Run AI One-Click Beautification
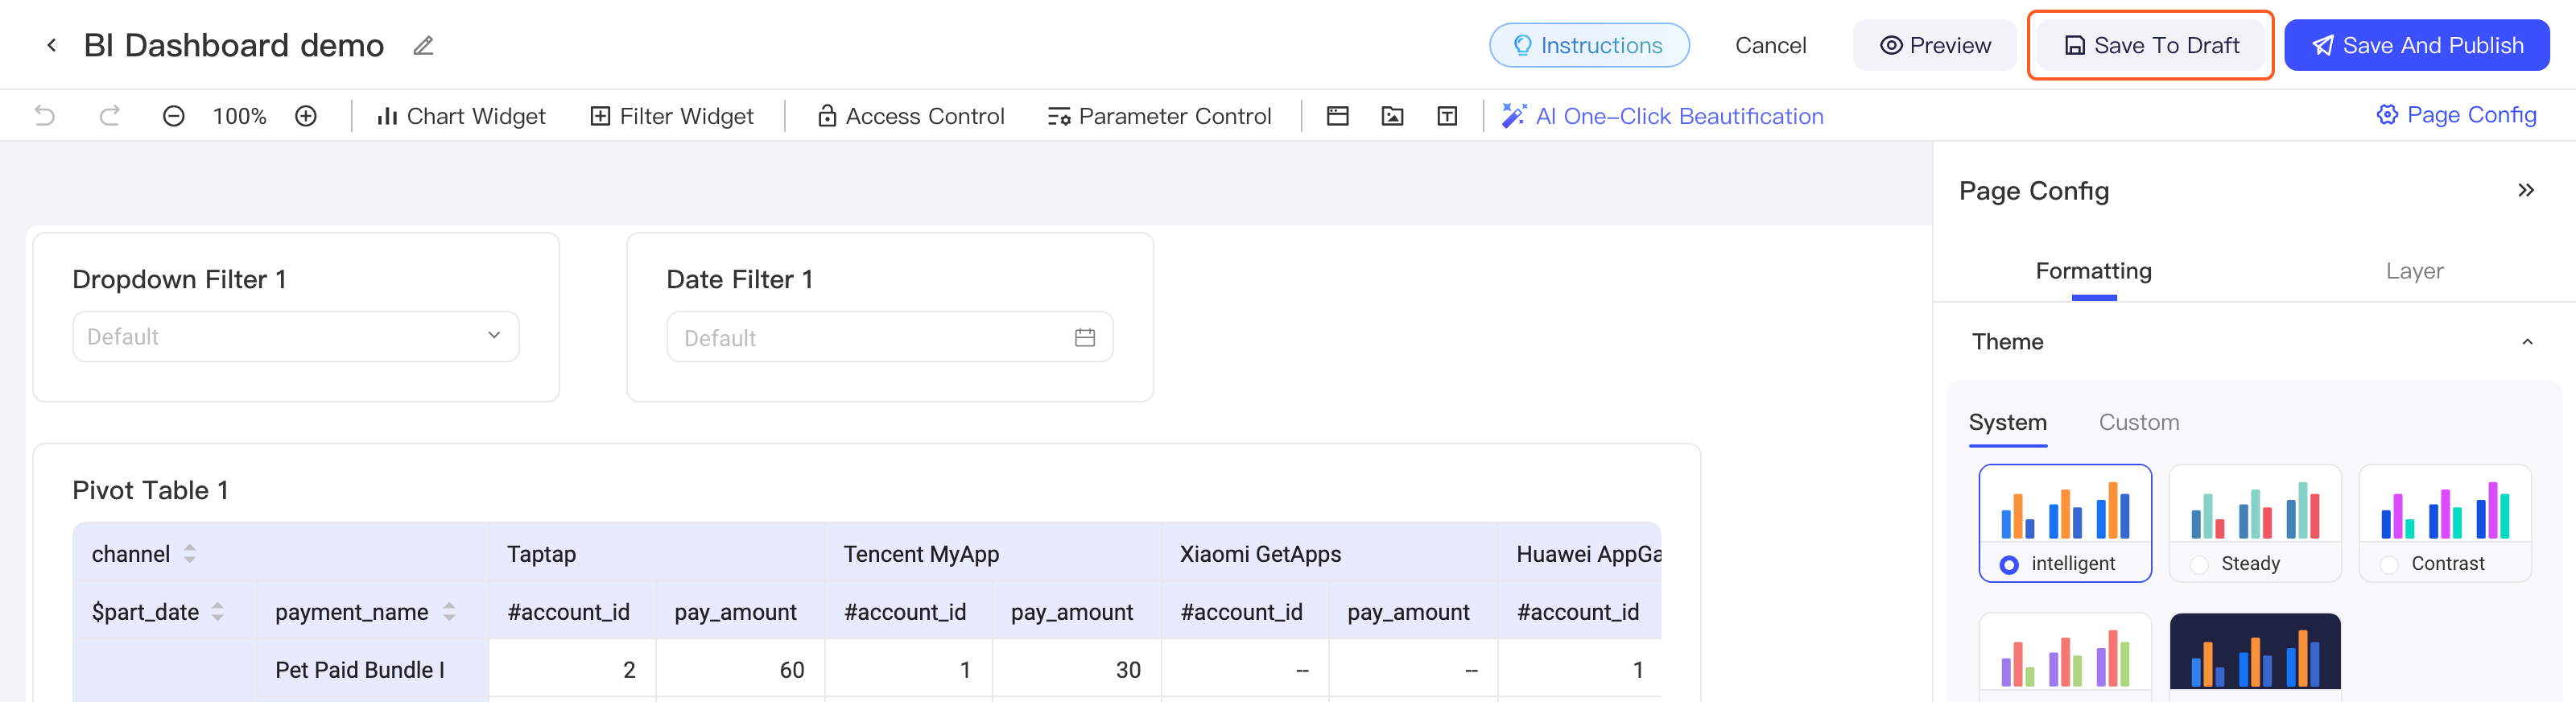The image size is (2576, 702). point(1662,116)
